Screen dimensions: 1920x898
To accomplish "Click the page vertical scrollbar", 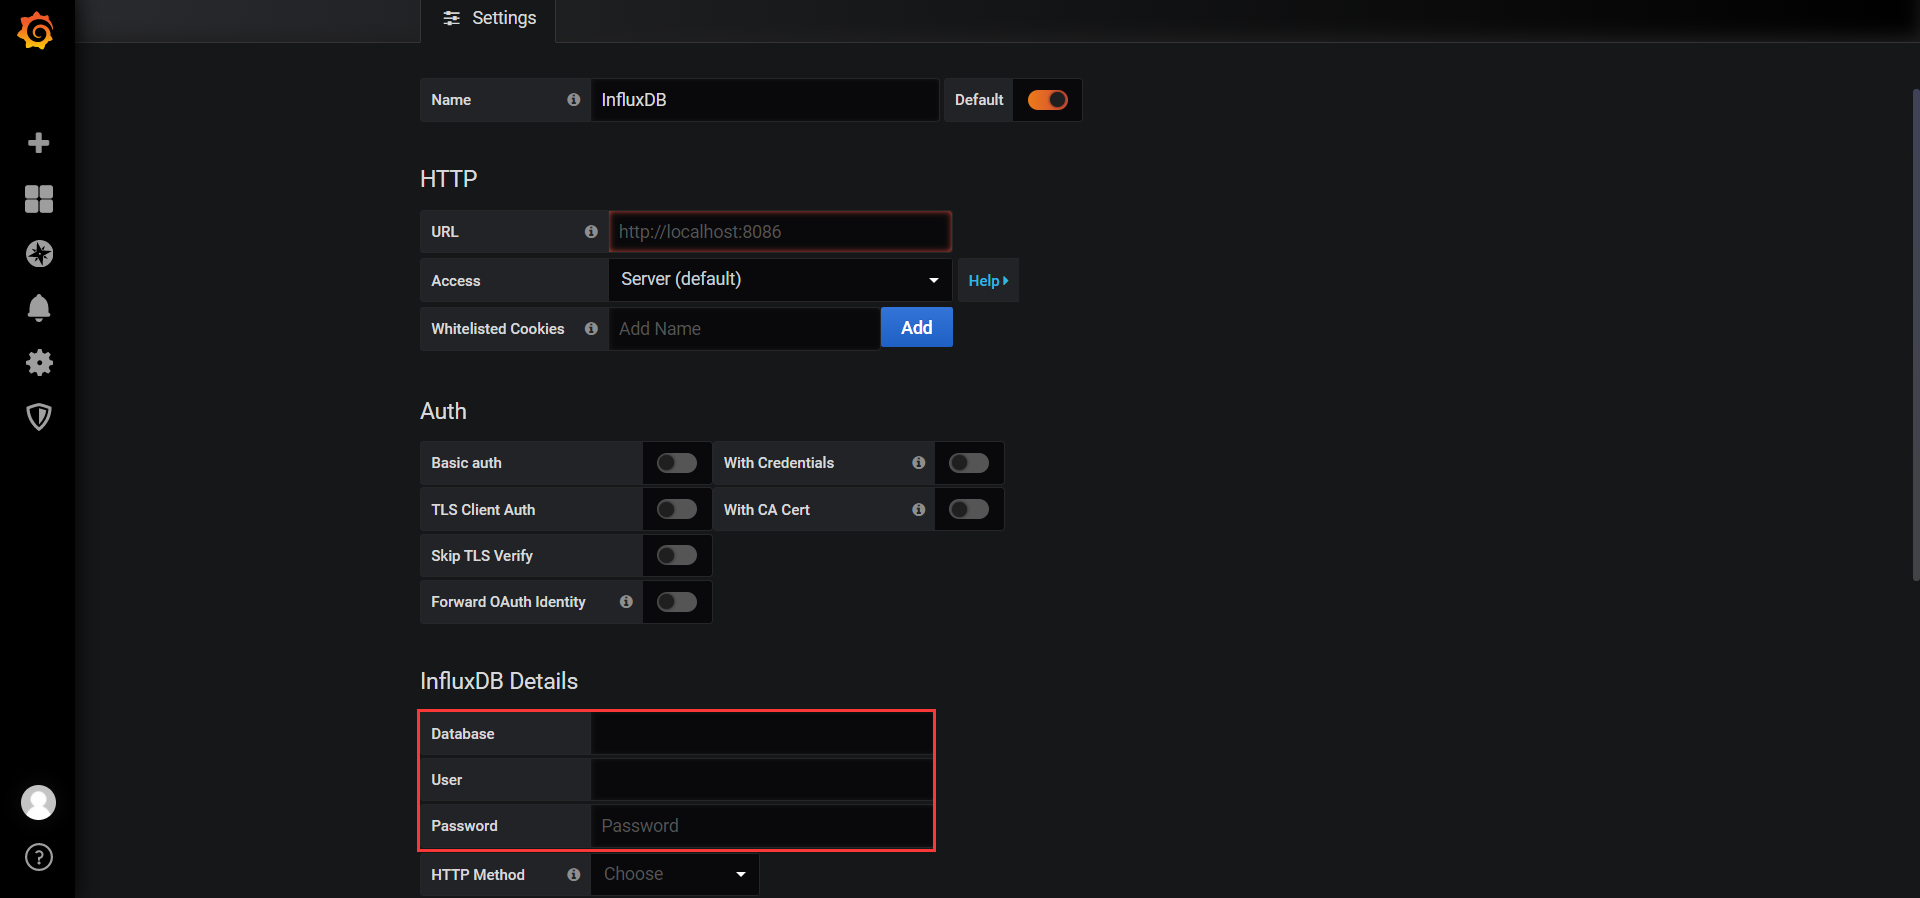I will tap(1915, 335).
